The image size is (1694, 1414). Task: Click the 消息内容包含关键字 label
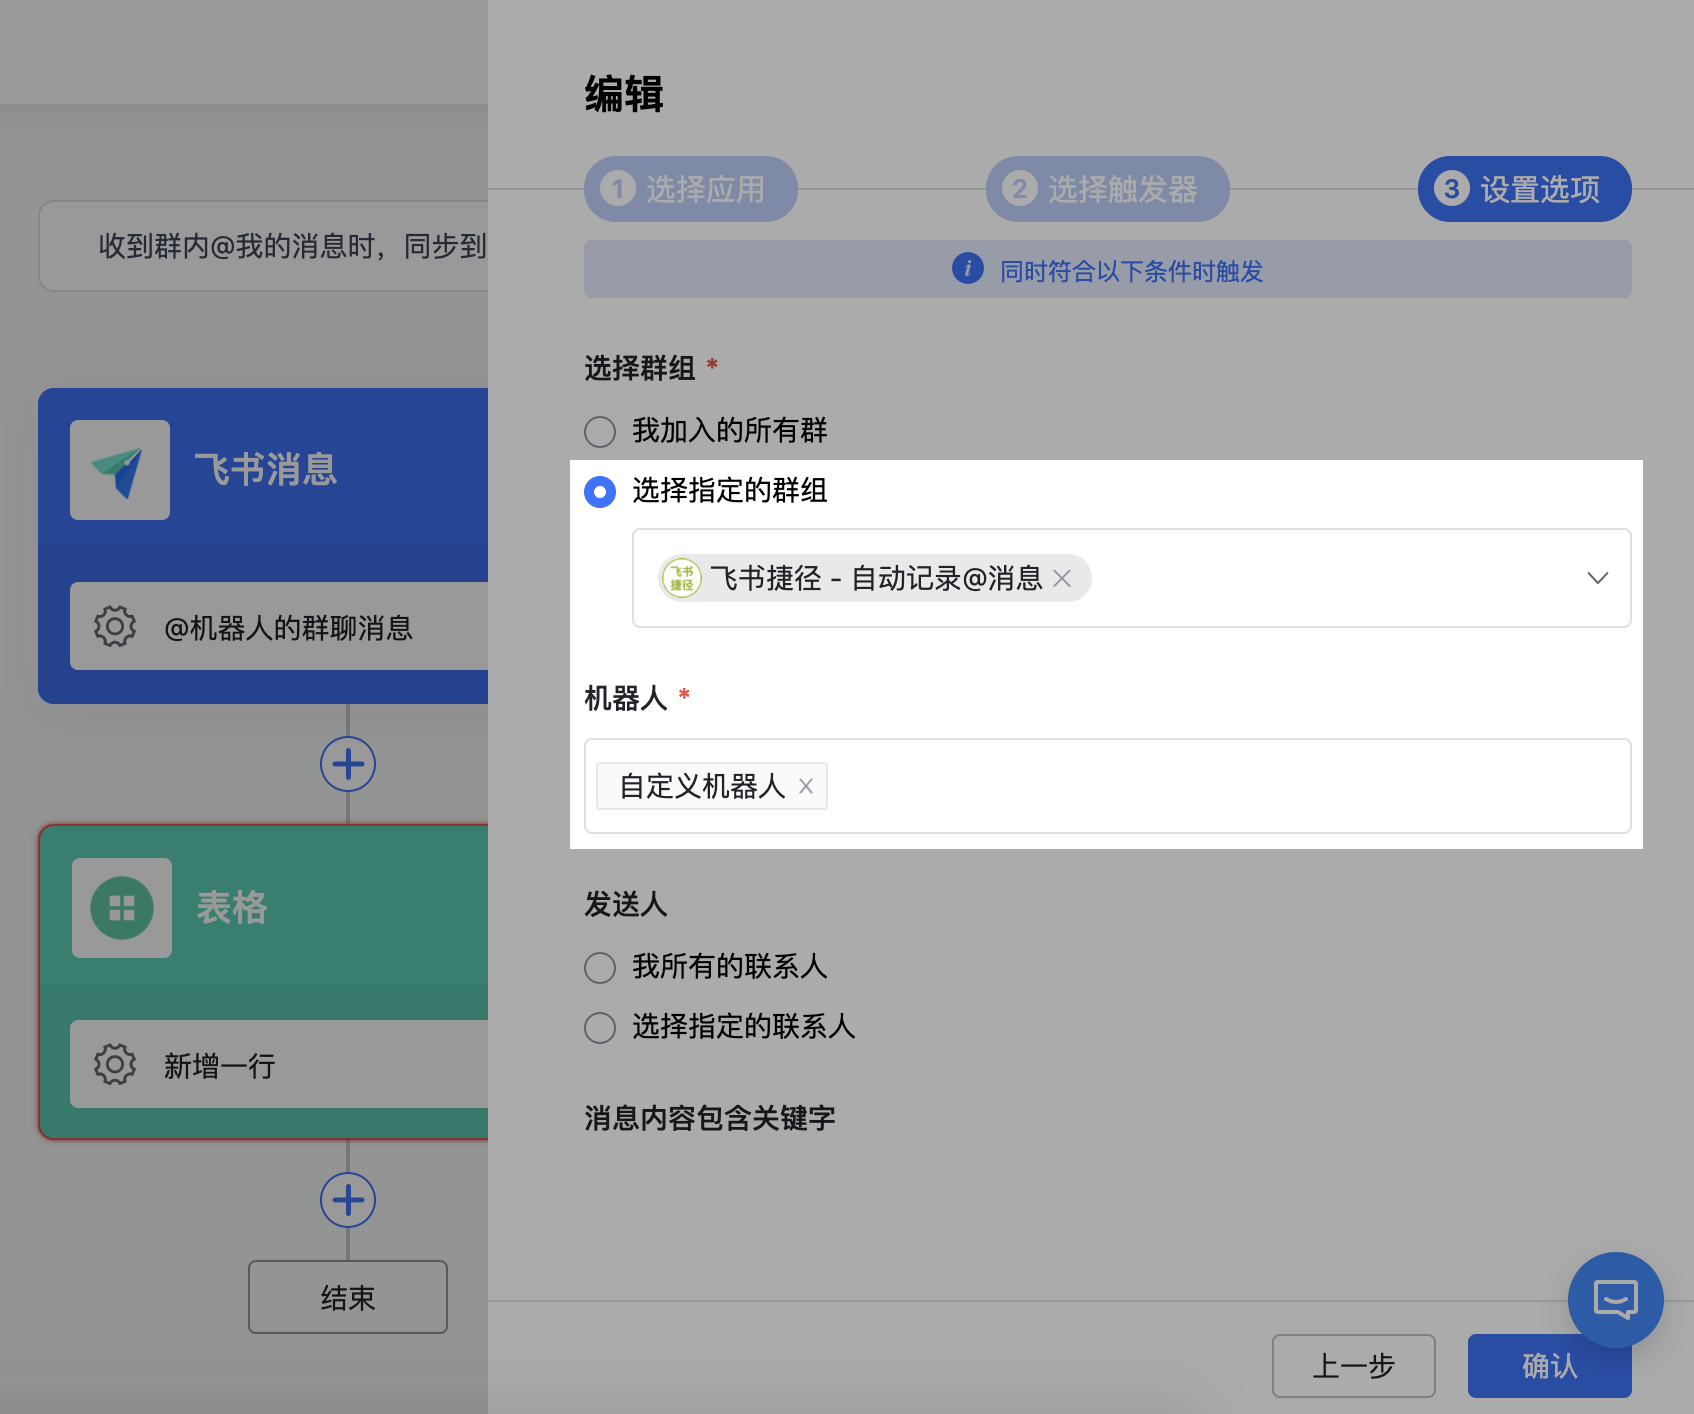pos(710,1118)
